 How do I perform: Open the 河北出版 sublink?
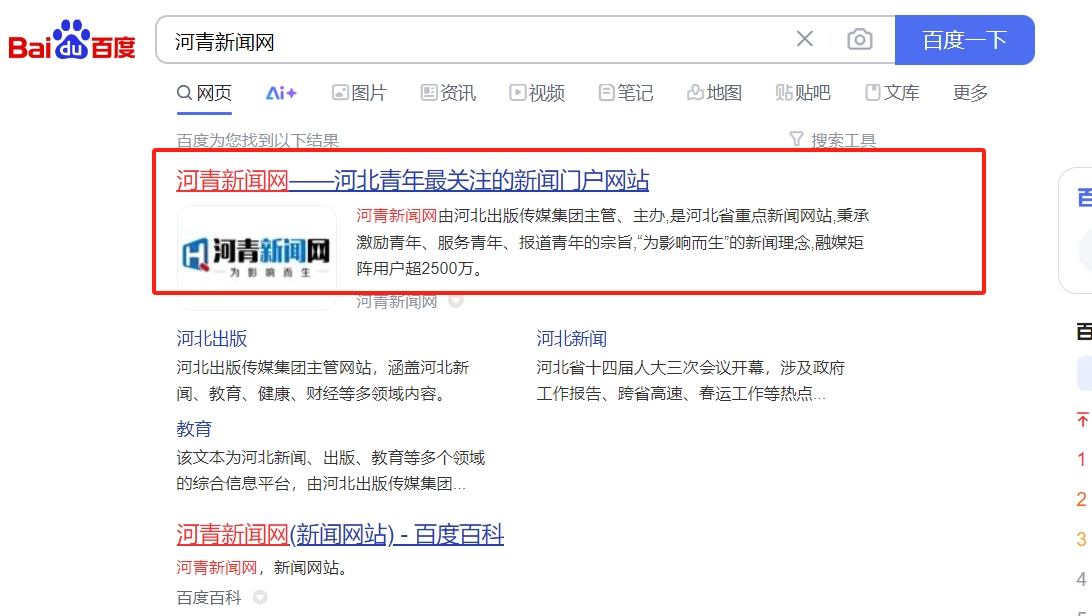212,339
